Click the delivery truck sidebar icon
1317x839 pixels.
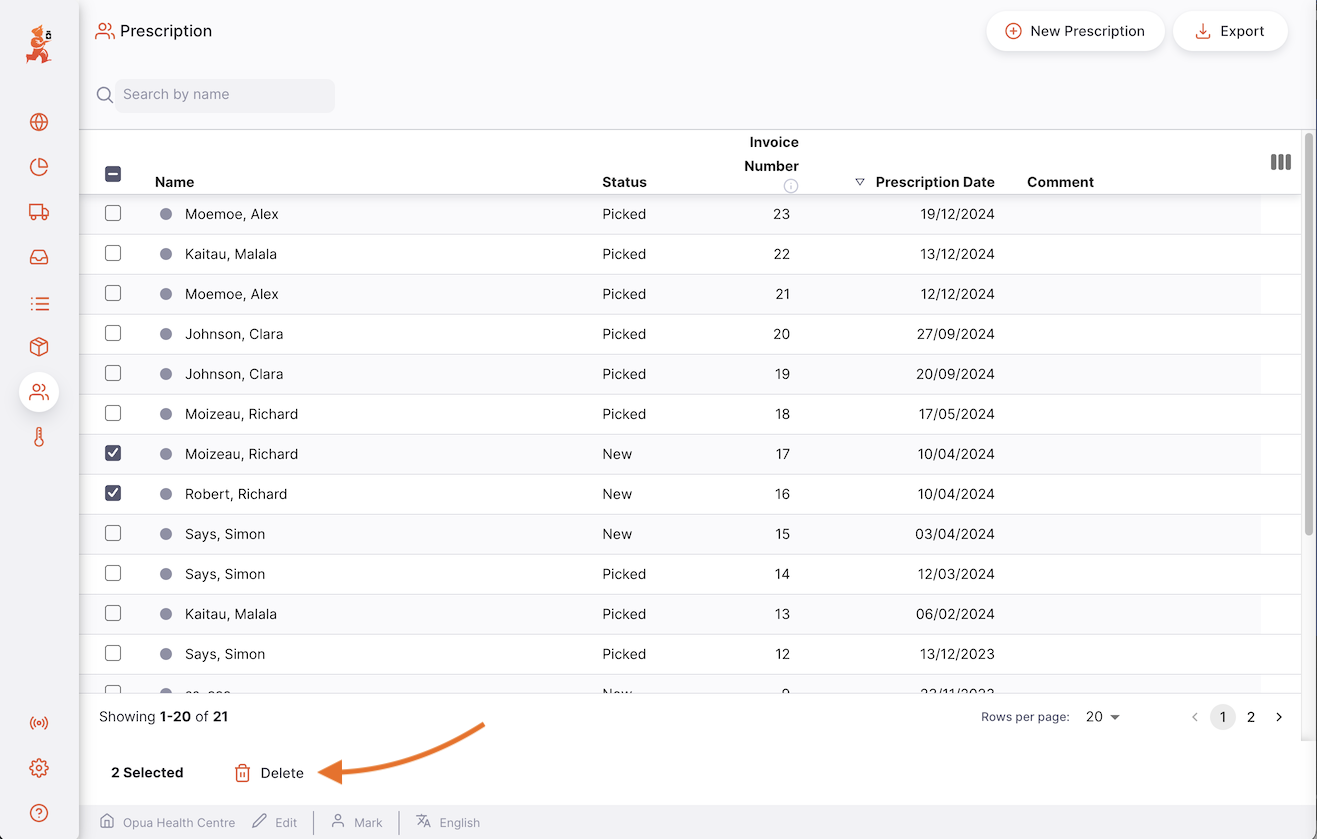click(39, 212)
